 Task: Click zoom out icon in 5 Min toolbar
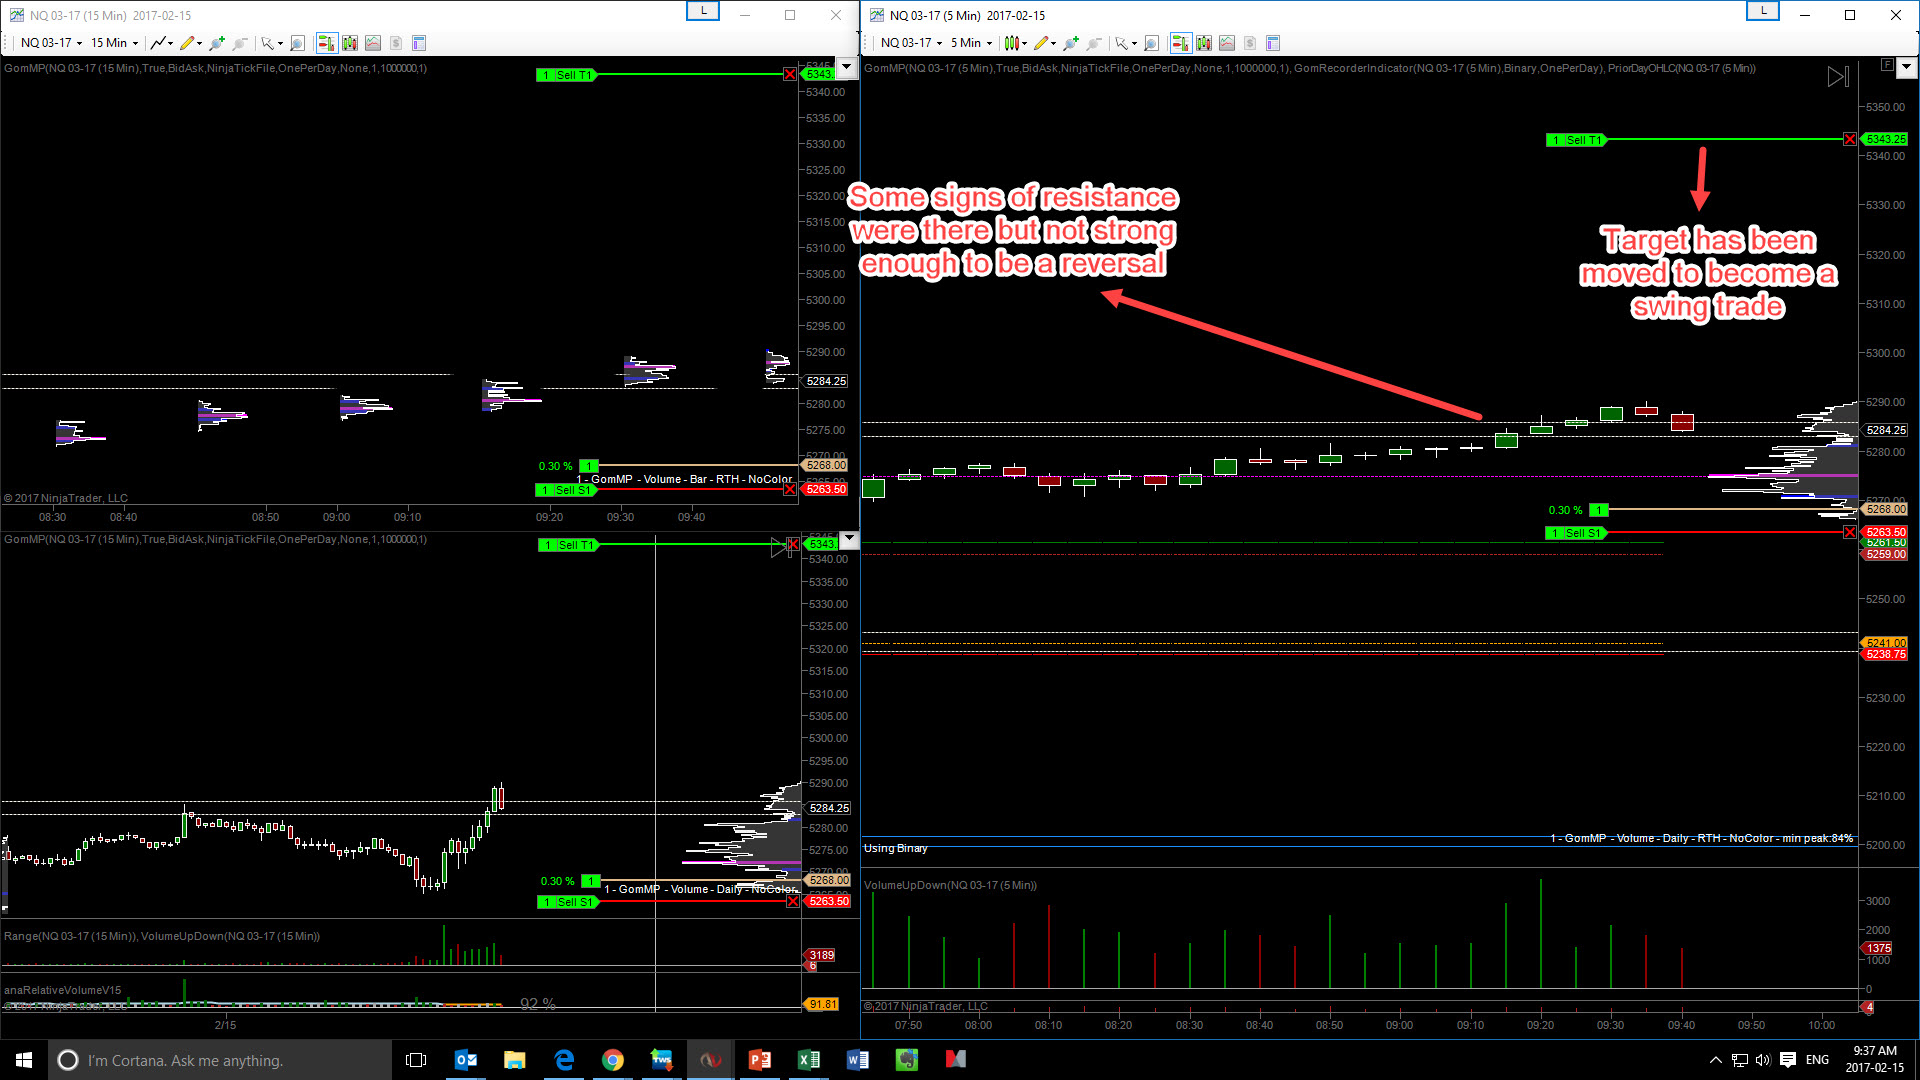click(1094, 43)
